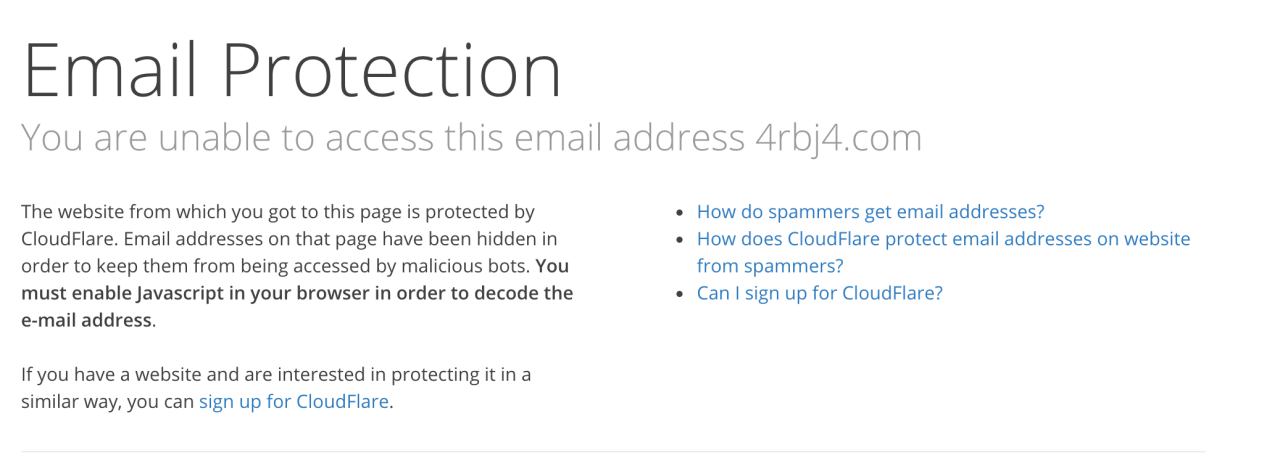Click the bold 'e-mail address' text
The width and height of the screenshot is (1280, 456).
tap(86, 321)
